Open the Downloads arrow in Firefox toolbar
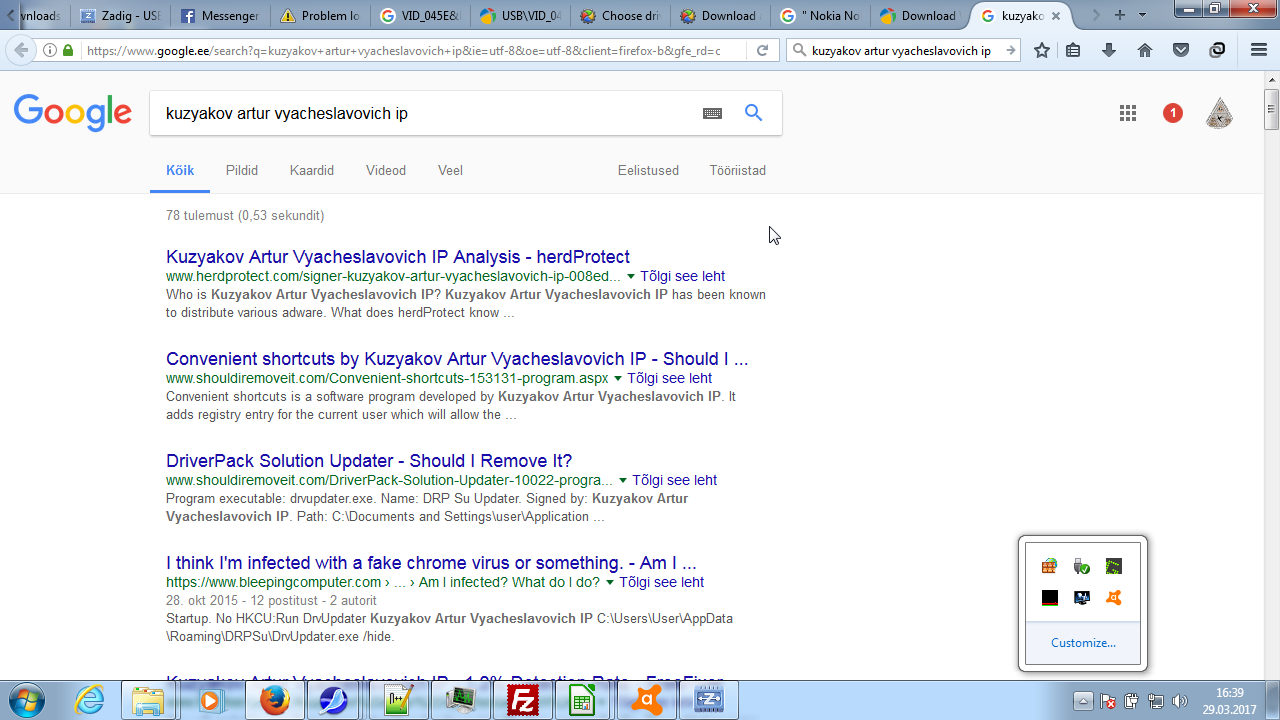 pos(1109,50)
